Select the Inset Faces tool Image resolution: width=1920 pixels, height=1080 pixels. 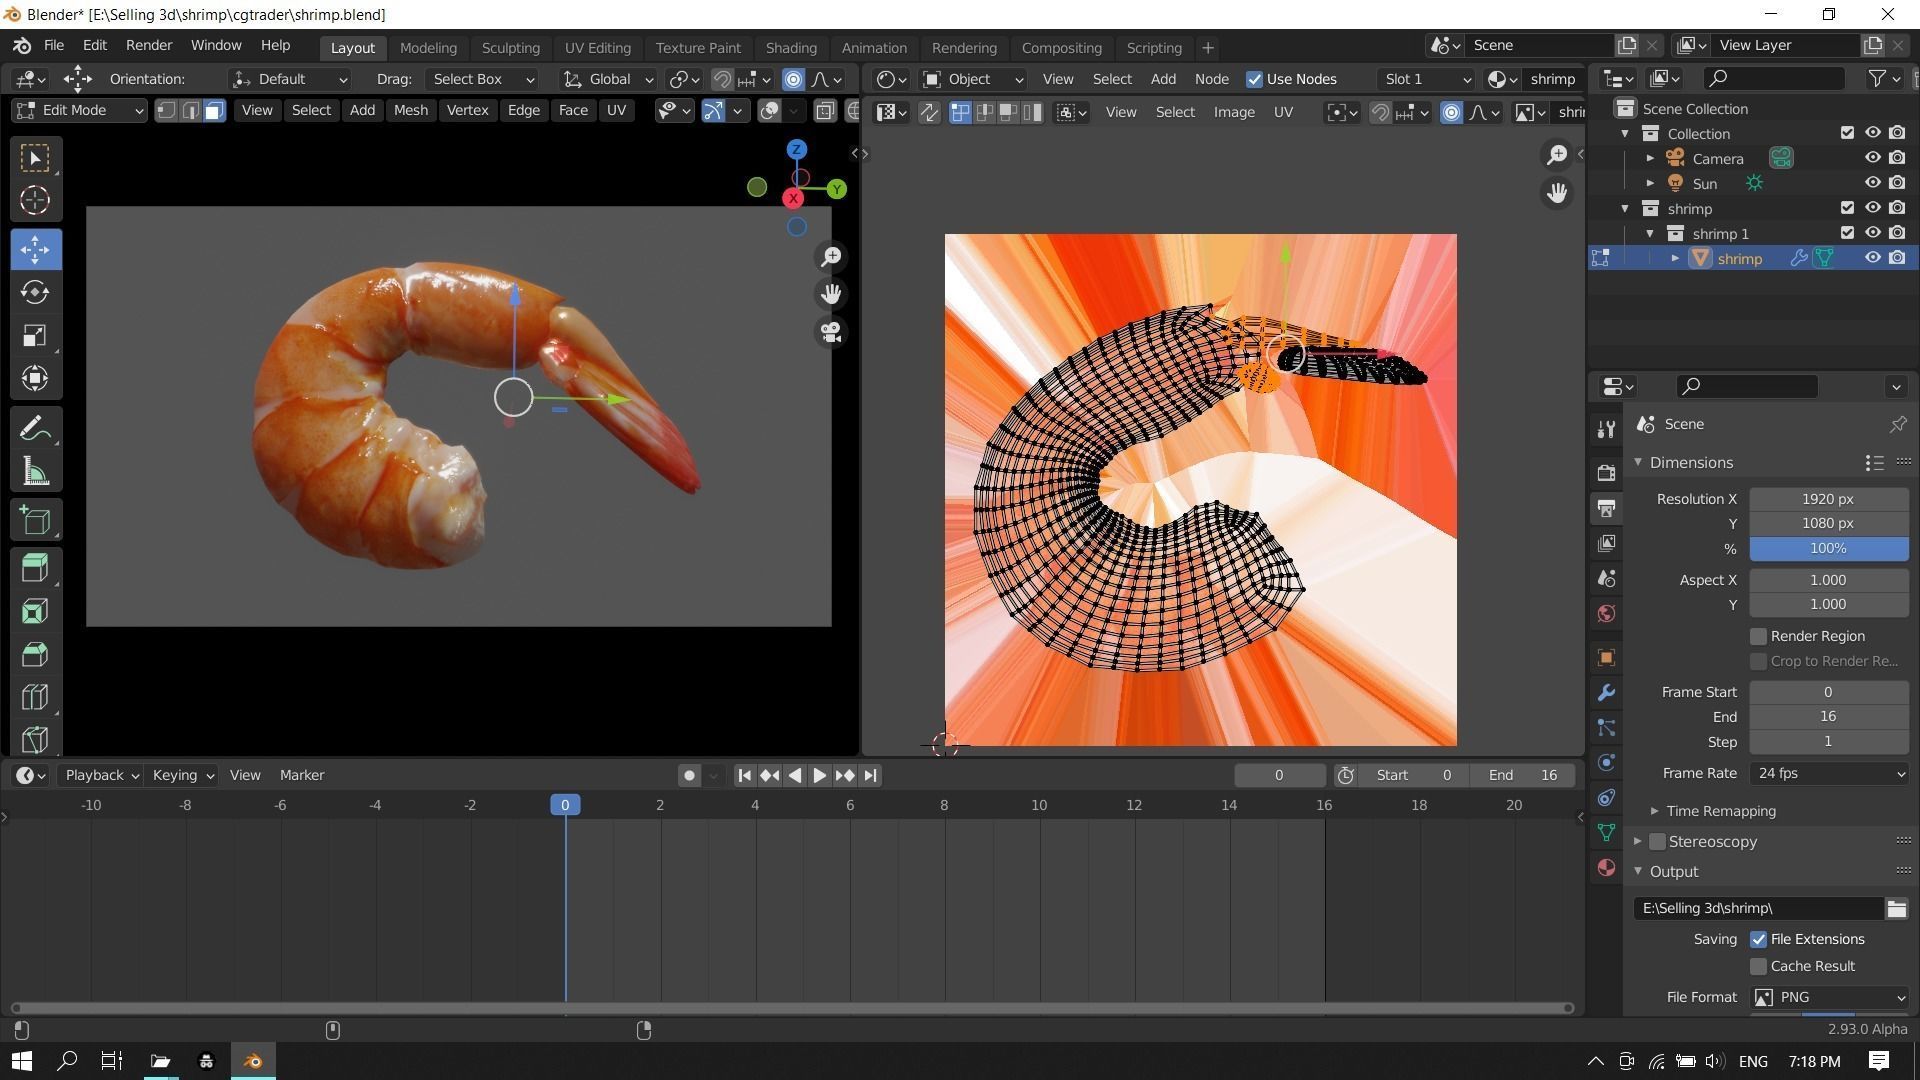click(x=35, y=611)
